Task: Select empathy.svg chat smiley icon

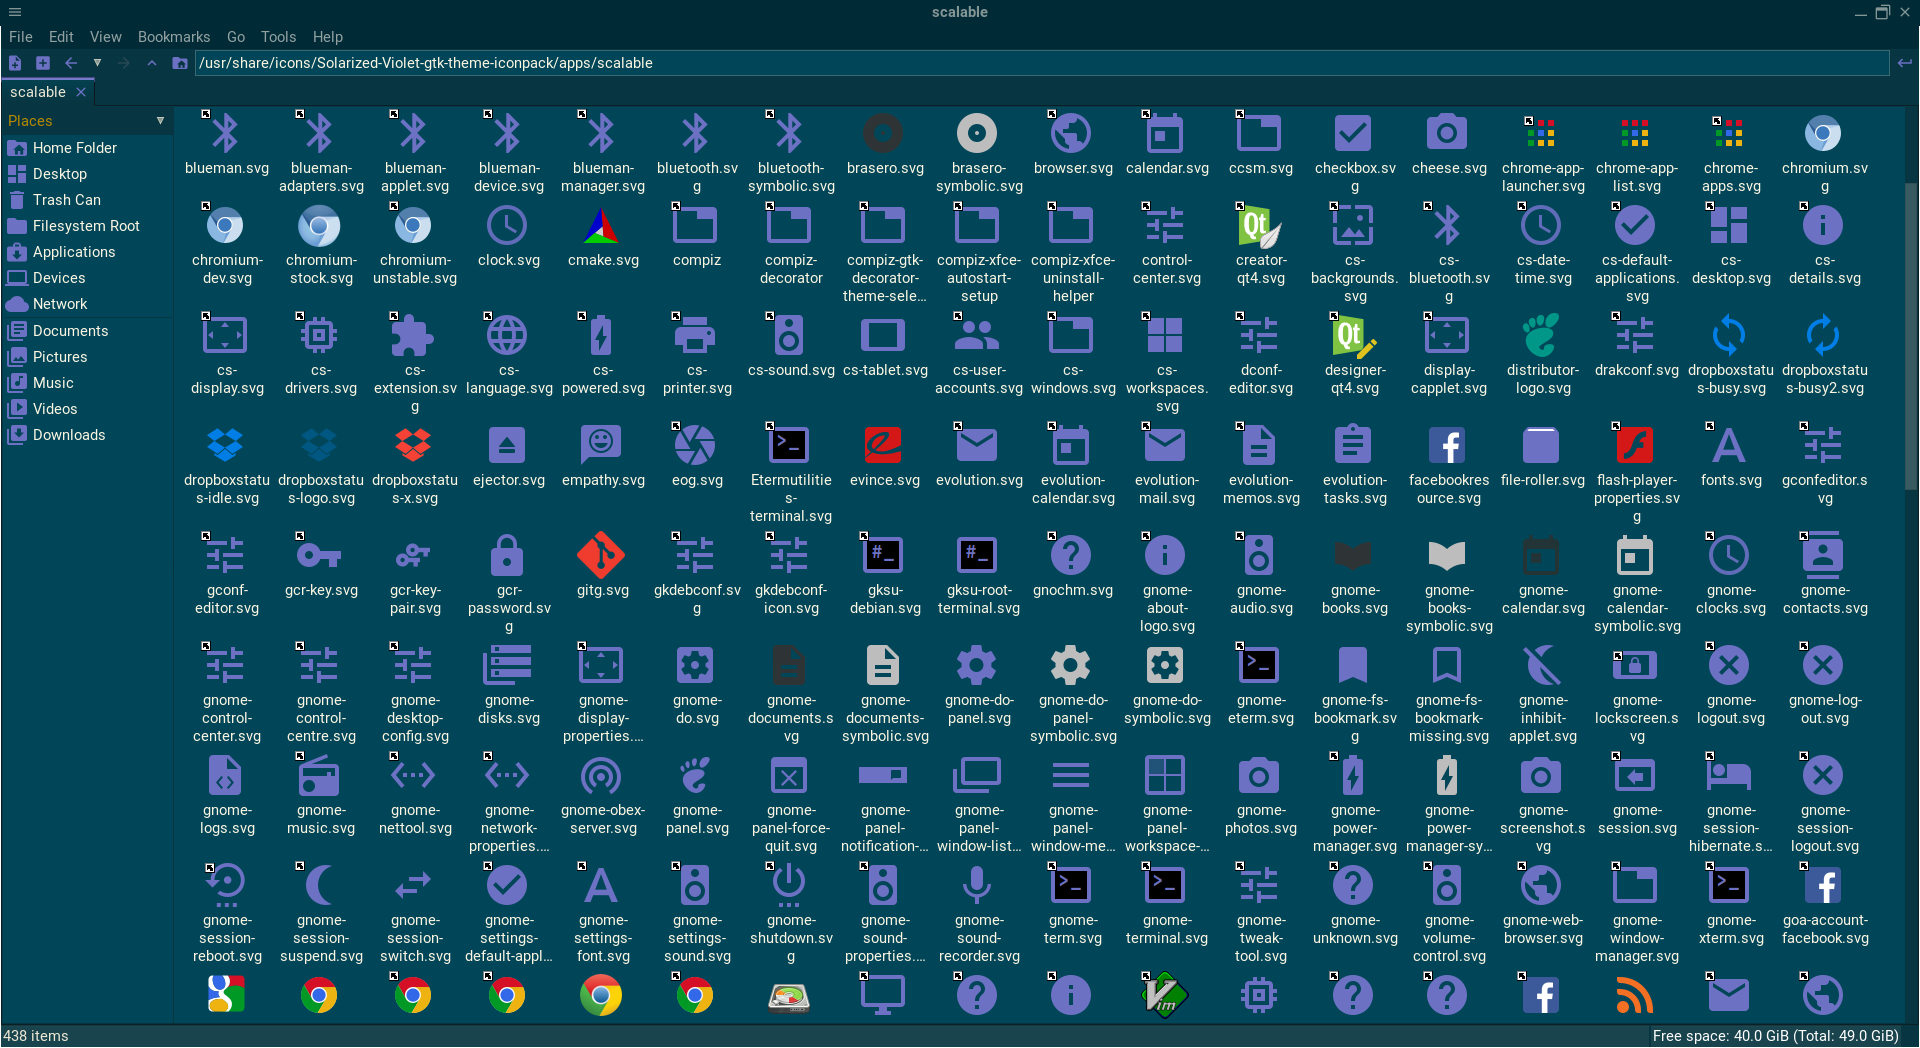Action: (602, 446)
